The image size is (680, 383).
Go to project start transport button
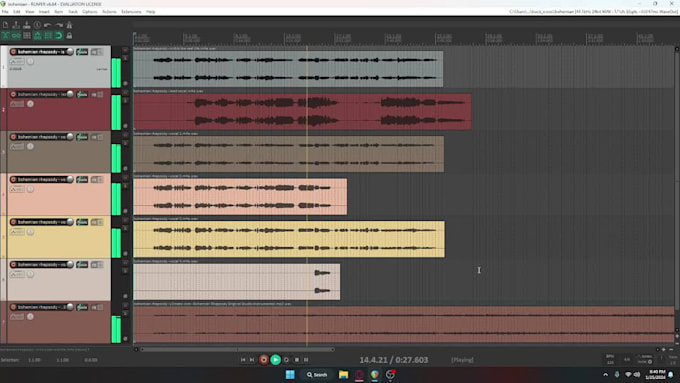coord(243,360)
